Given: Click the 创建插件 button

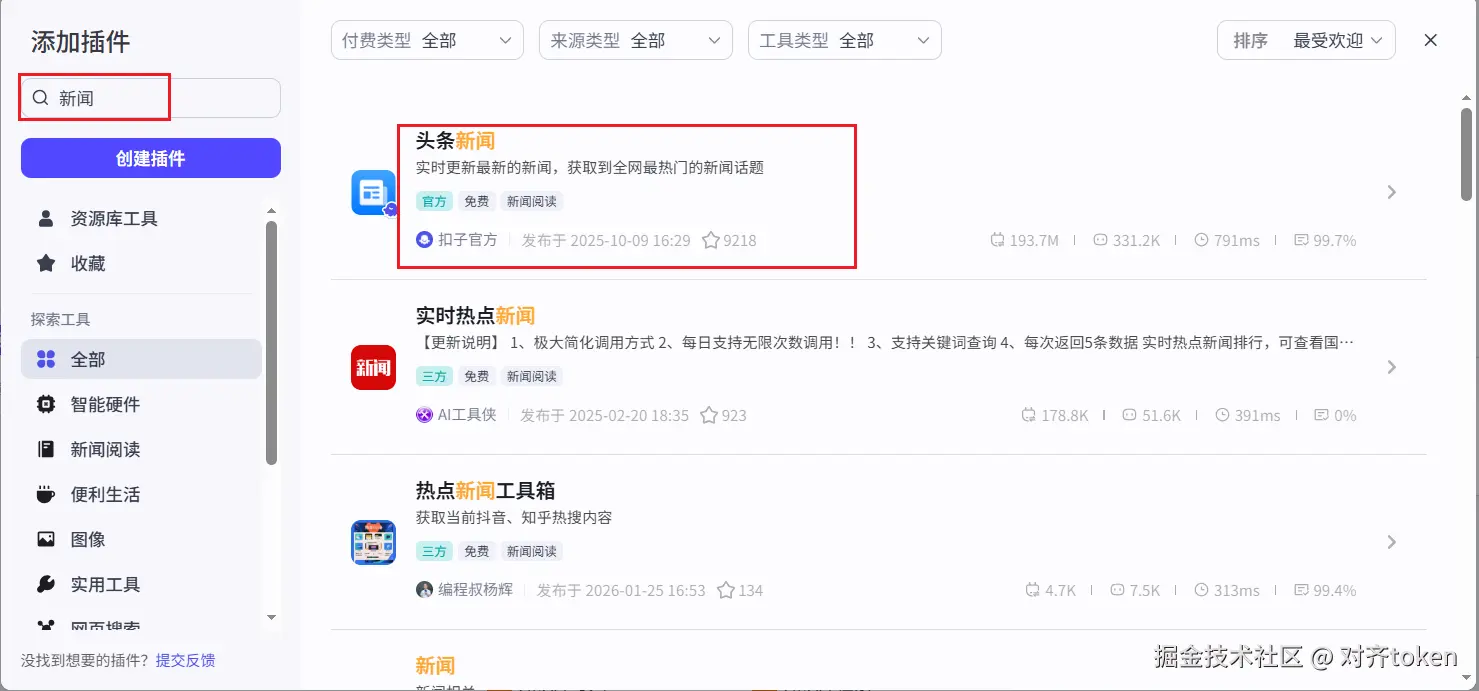Looking at the screenshot, I should [x=151, y=158].
